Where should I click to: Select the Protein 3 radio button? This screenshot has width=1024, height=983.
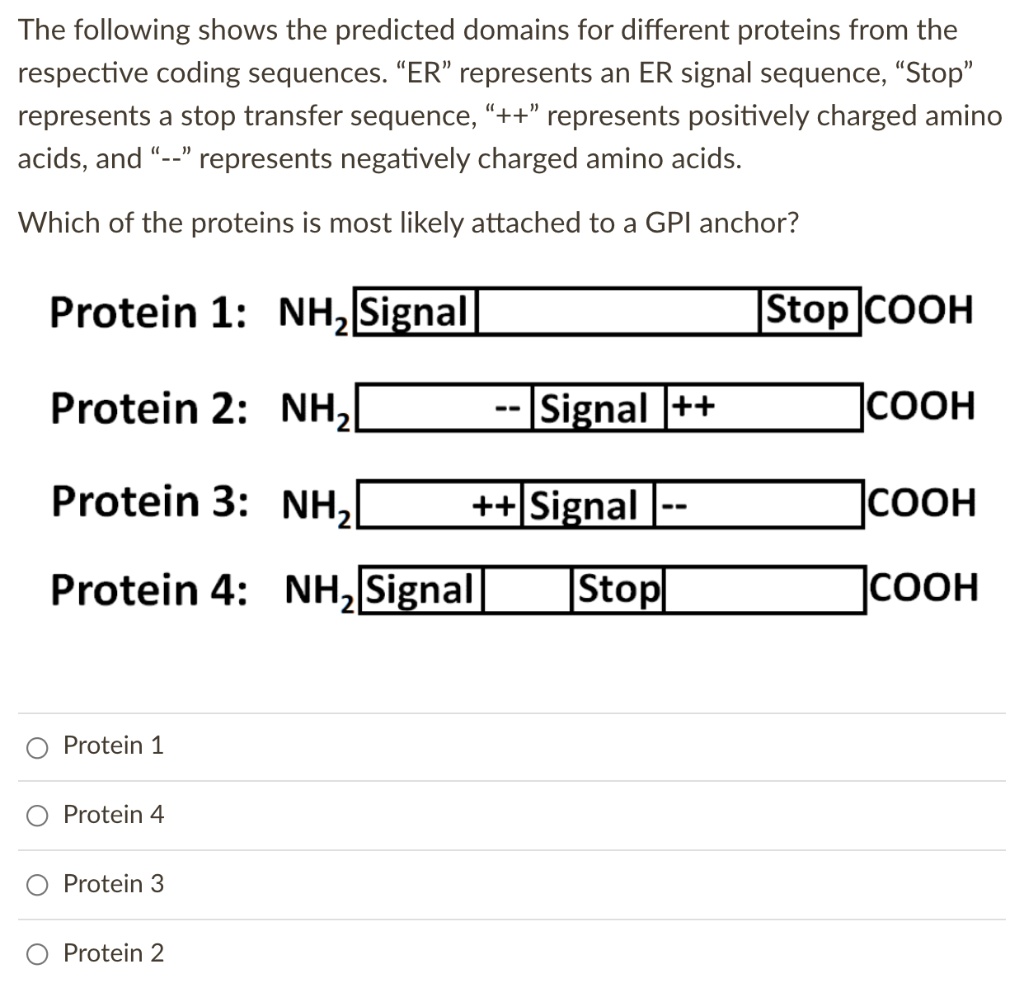point(37,884)
